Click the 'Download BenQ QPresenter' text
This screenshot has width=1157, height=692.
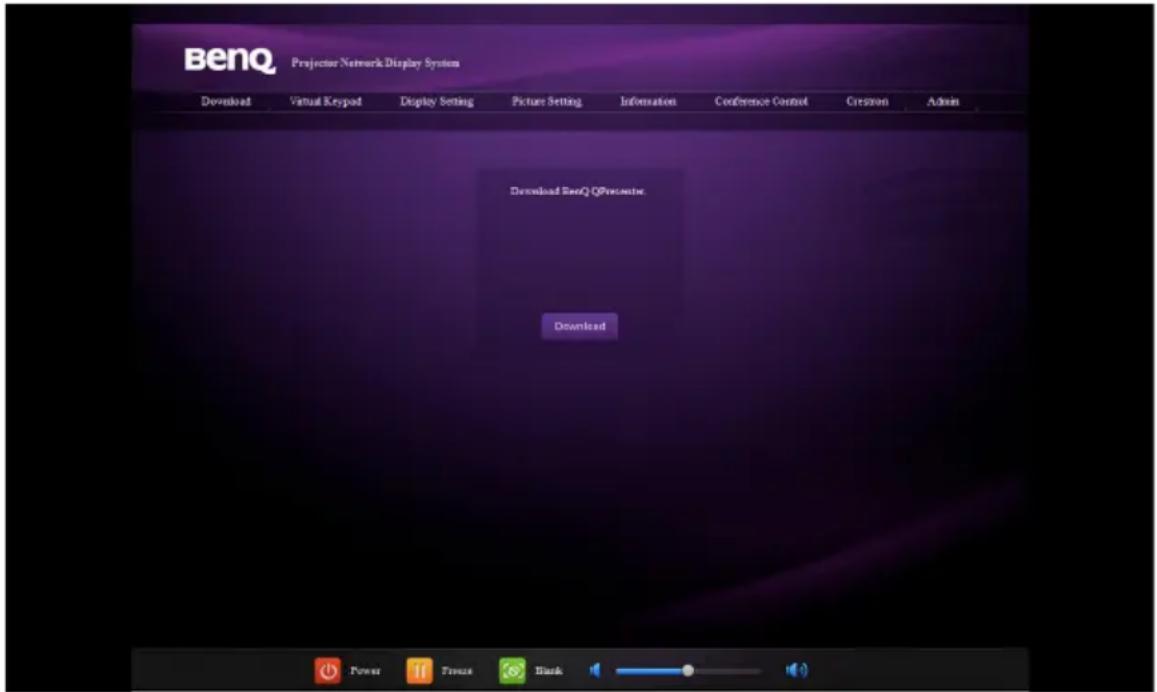click(578, 191)
